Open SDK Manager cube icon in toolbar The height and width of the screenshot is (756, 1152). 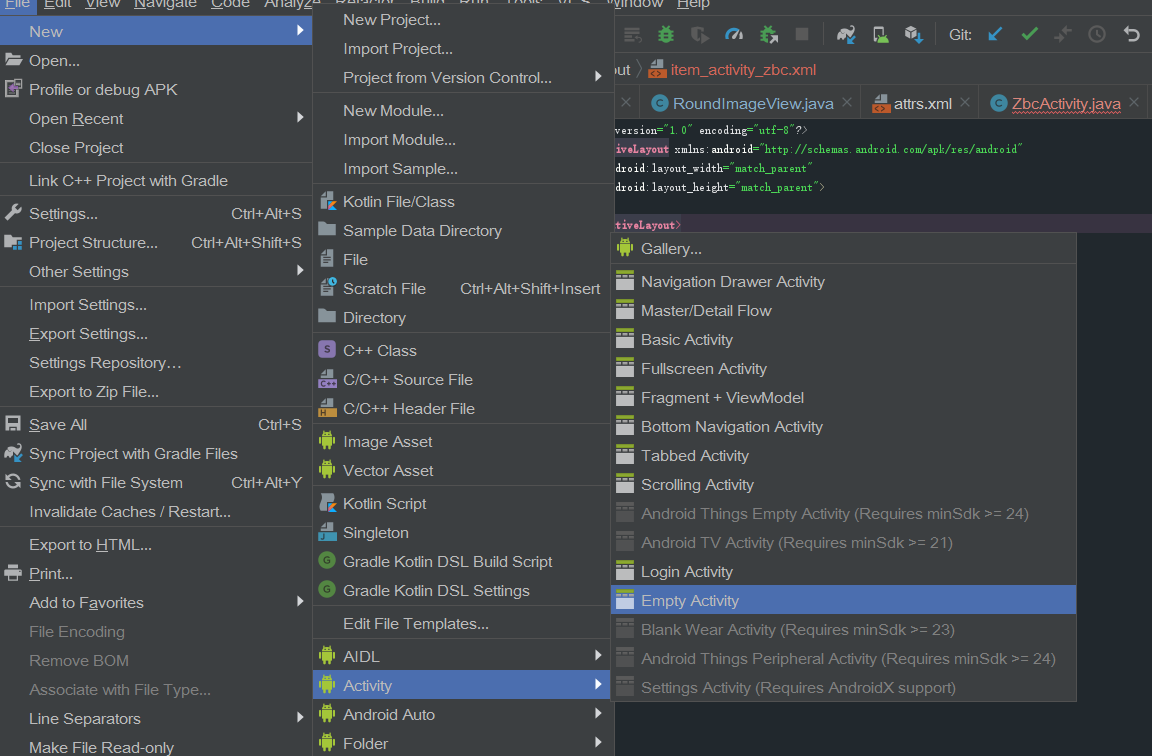click(913, 34)
